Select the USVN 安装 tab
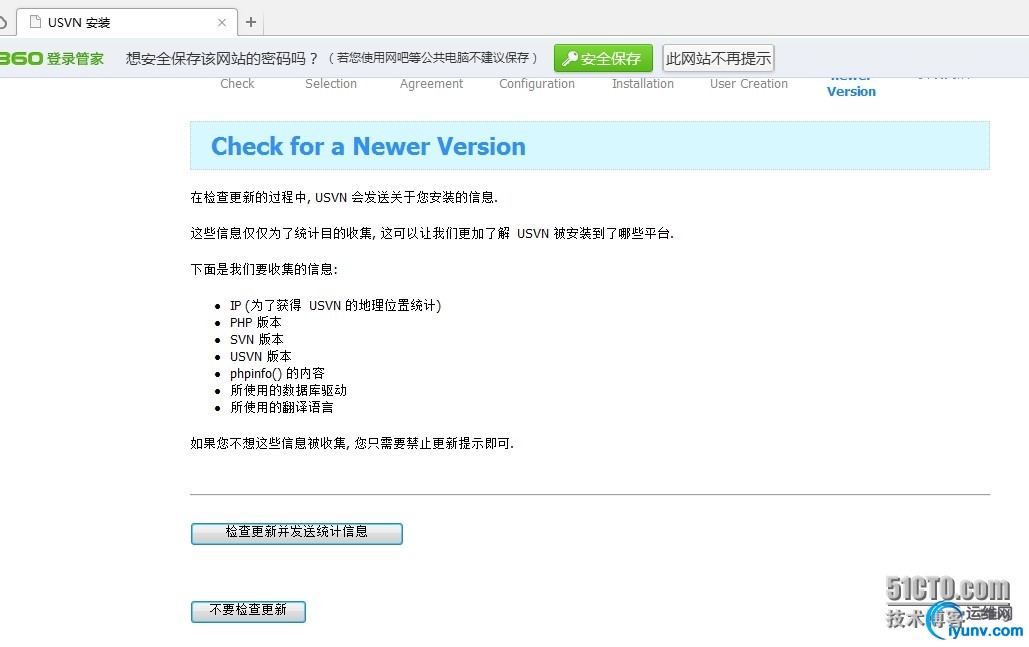Image resolution: width=1029 pixels, height=647 pixels. click(126, 22)
